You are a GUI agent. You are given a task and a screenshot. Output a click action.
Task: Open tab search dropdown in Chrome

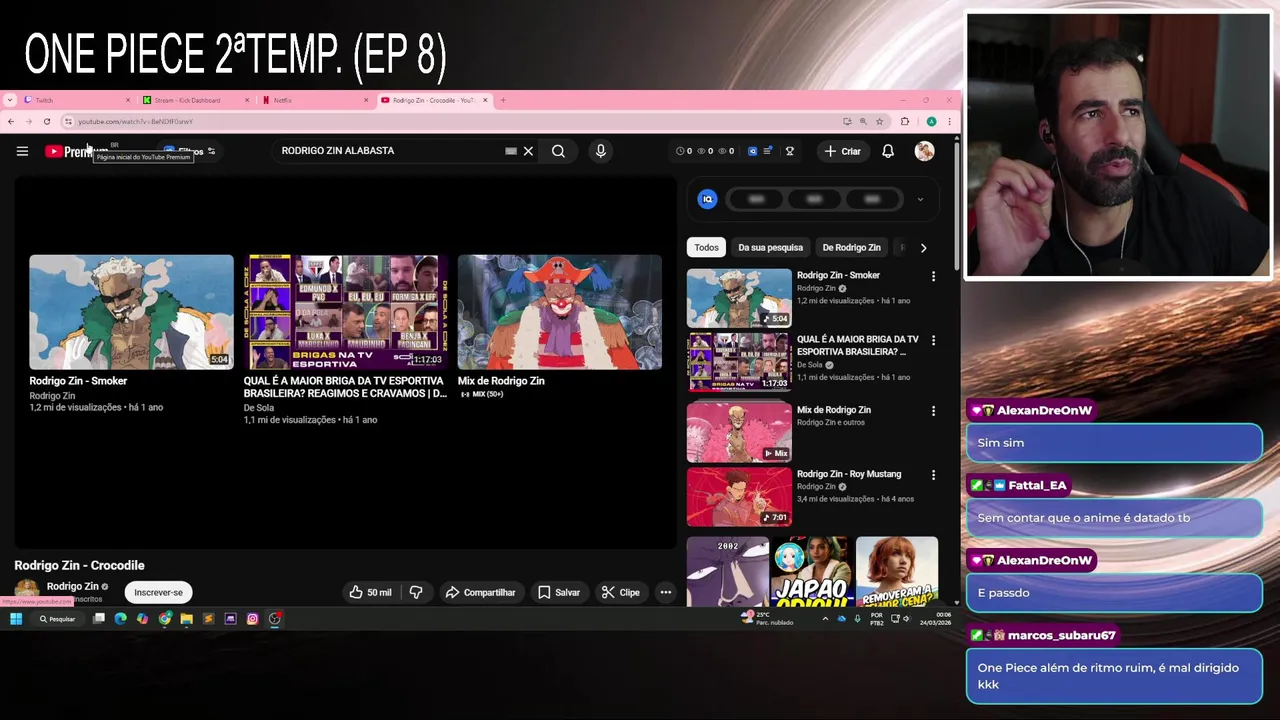coord(10,100)
